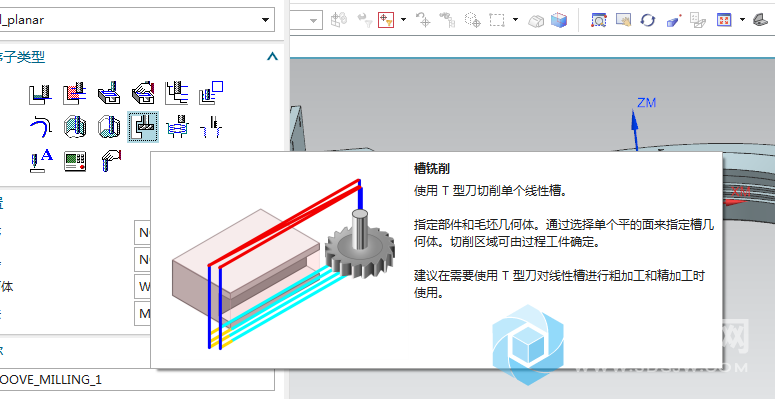Choose the Cleanup Corners curved-arc subtype
Viewport: 775px width, 399px height.
pos(40,127)
